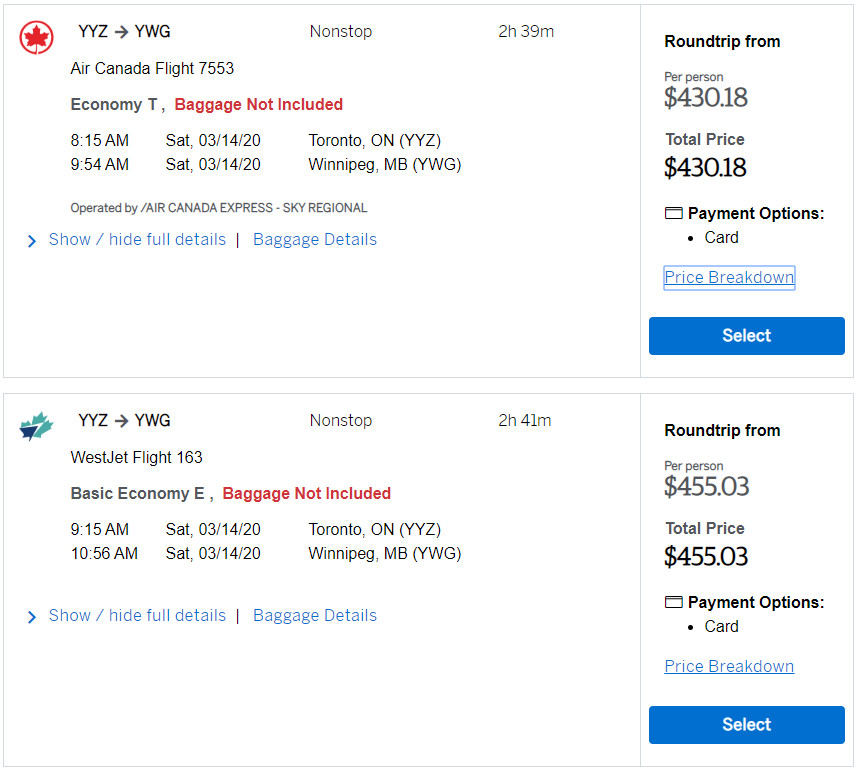Show full details for WestJet Flight 163
Viewport: 857px width, 771px height.
coord(137,615)
